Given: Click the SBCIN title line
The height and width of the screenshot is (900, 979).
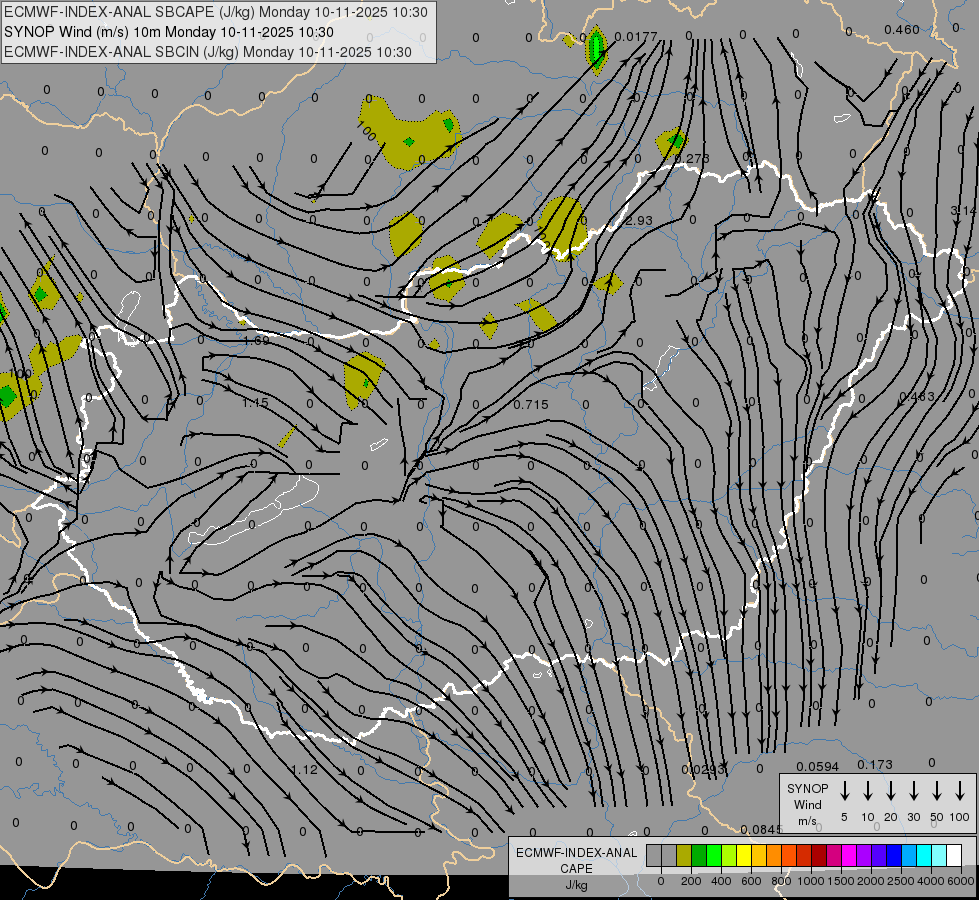Looking at the screenshot, I should tap(208, 52).
